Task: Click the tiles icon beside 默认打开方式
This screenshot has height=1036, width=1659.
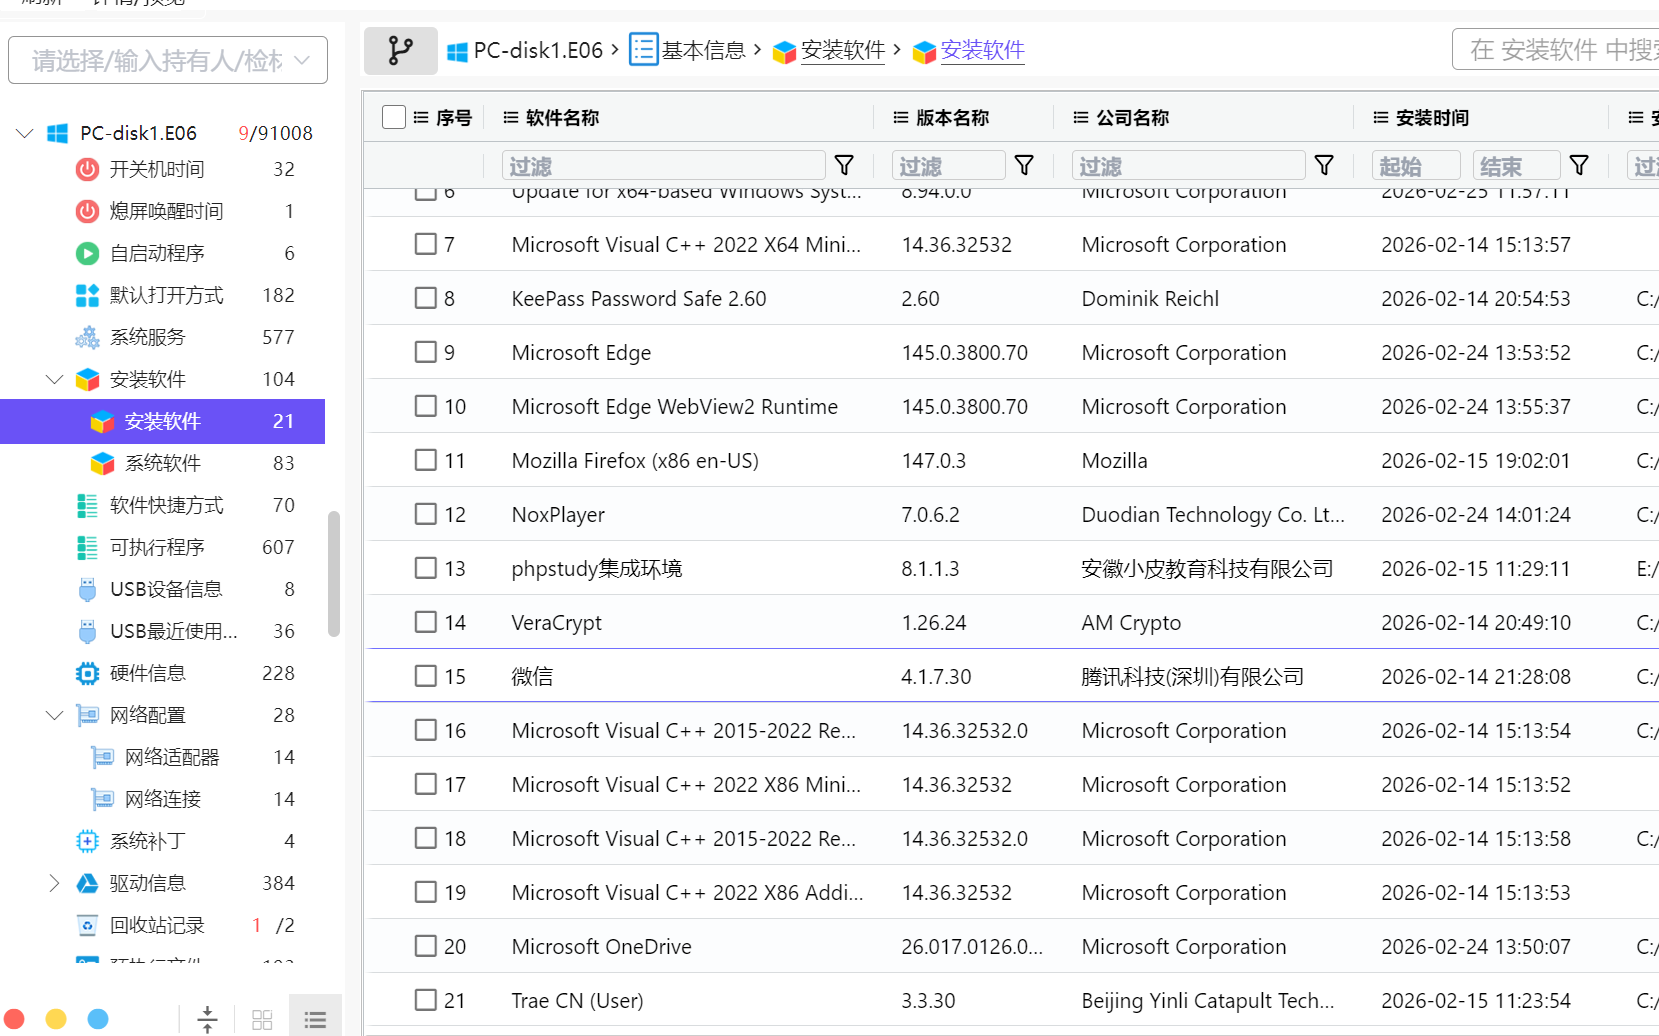Action: coord(88,295)
